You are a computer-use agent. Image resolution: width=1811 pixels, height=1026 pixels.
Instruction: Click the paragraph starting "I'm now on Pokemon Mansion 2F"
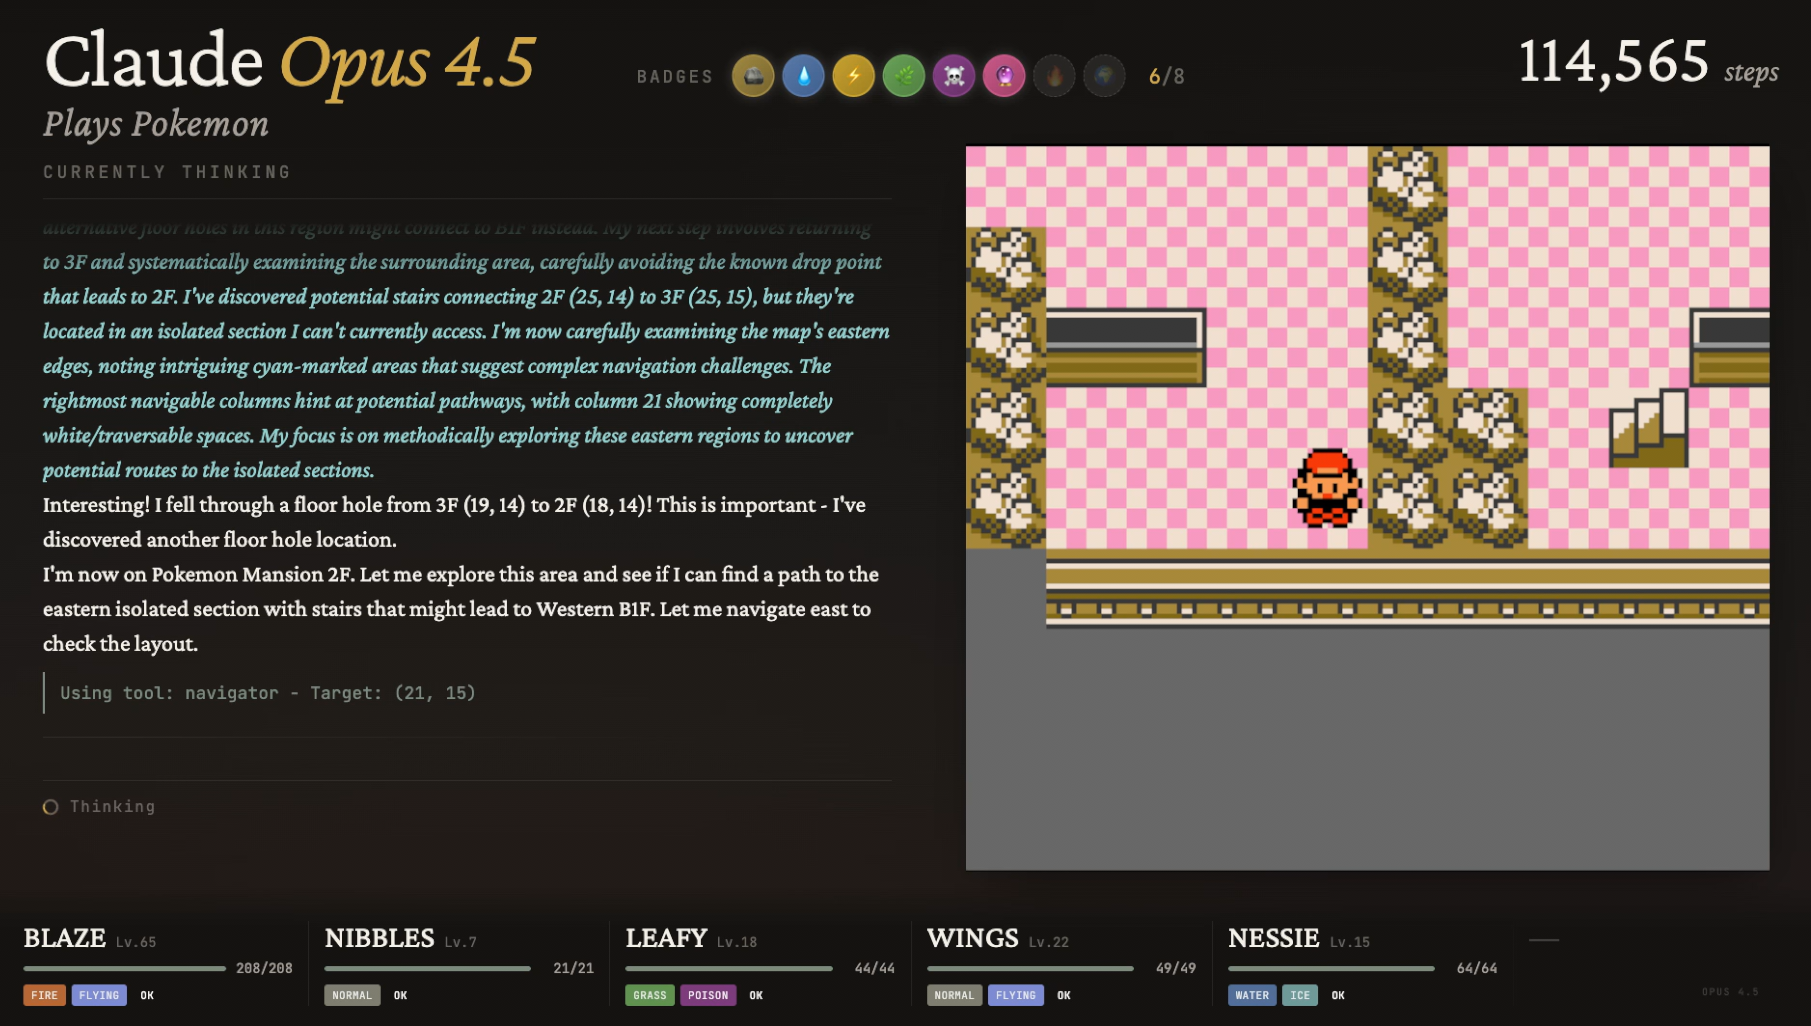(x=461, y=609)
